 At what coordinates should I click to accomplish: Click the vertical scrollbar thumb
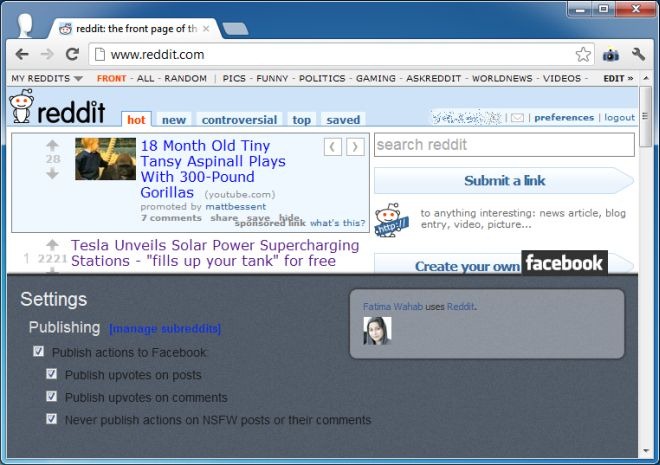645,117
